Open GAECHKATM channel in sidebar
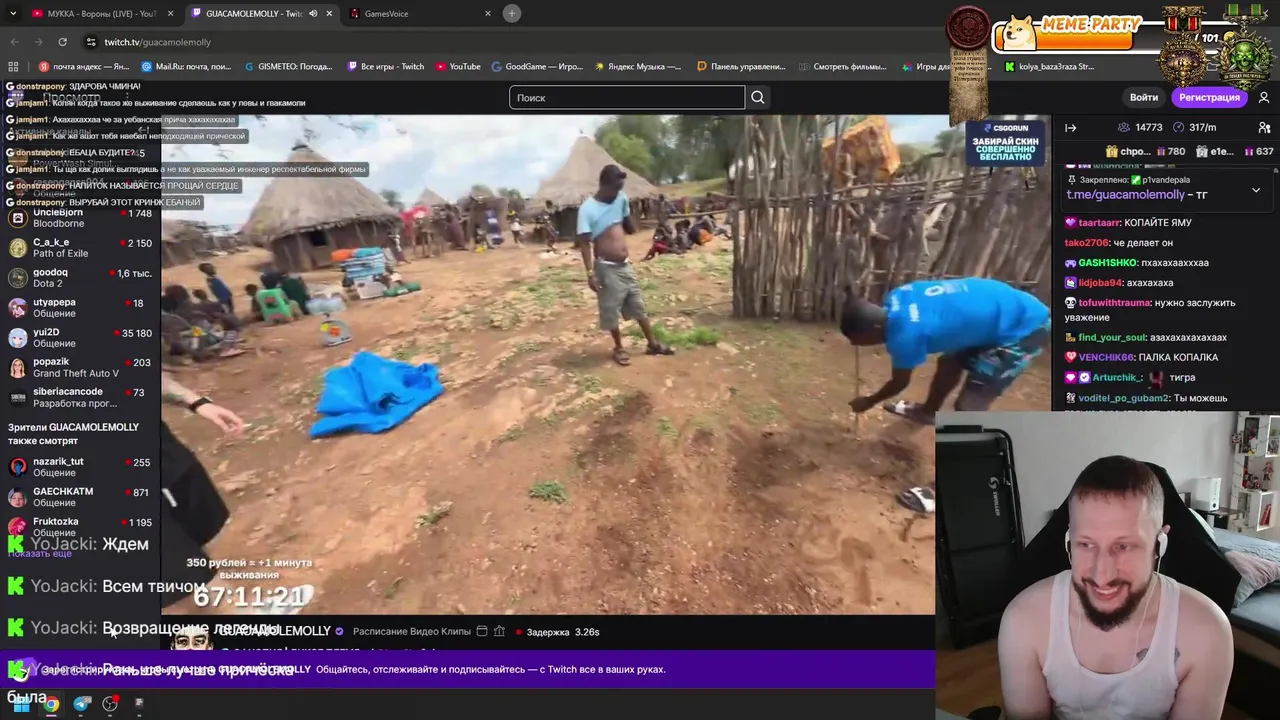Image resolution: width=1280 pixels, height=720 pixels. point(80,497)
